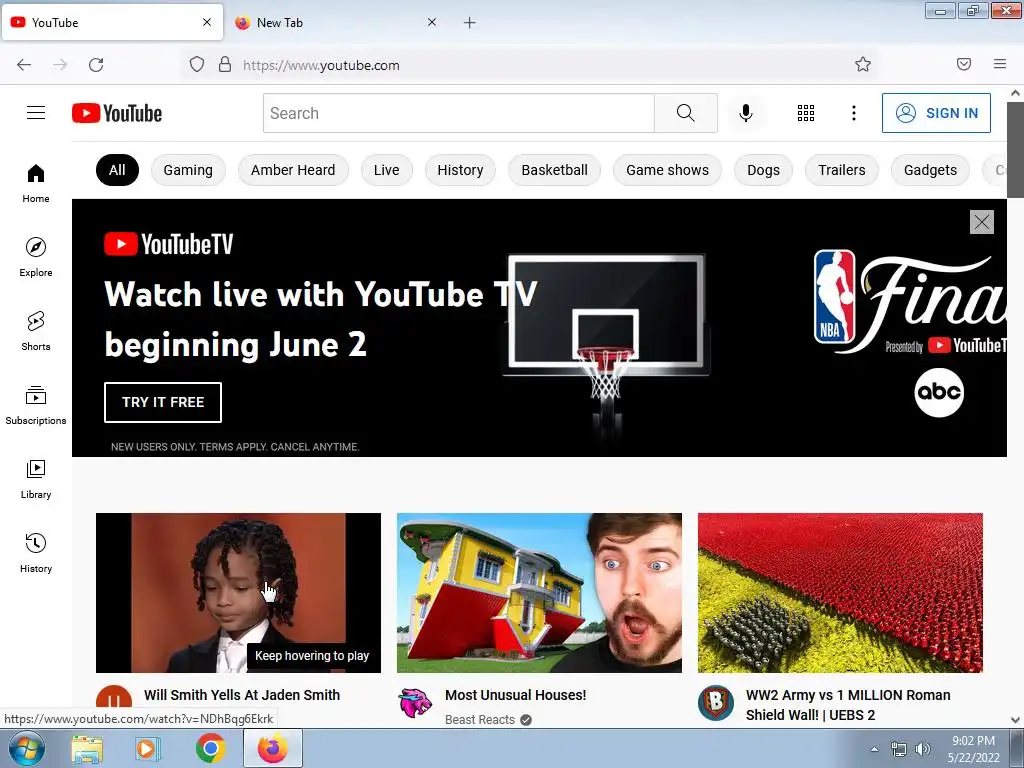The width and height of the screenshot is (1024, 768).
Task: Open Save to Pocket icon
Action: [964, 64]
